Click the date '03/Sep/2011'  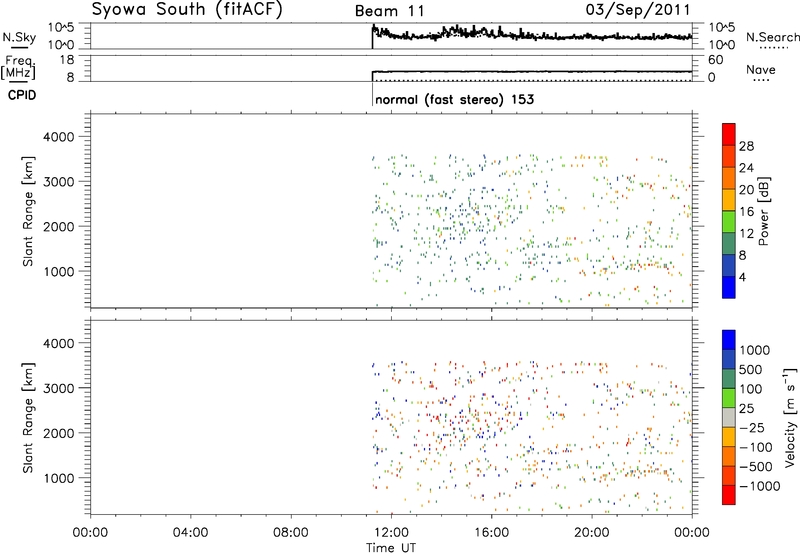click(x=638, y=10)
